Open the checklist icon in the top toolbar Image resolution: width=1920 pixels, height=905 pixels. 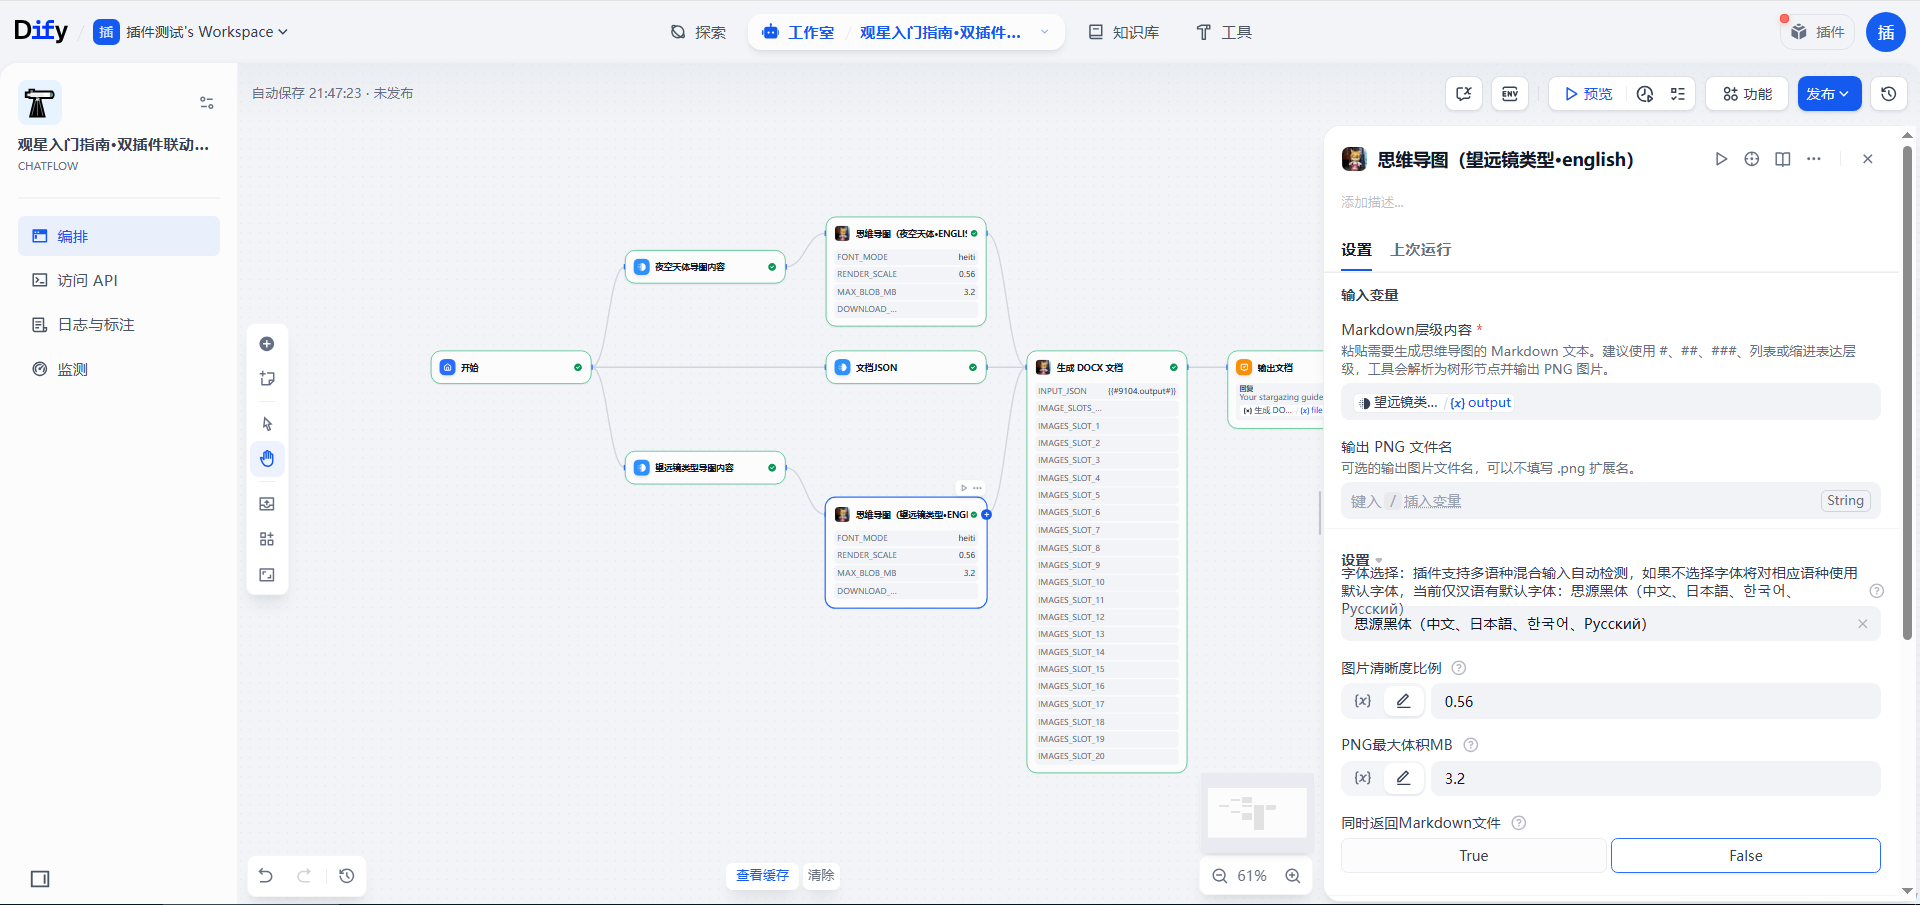(x=1678, y=94)
